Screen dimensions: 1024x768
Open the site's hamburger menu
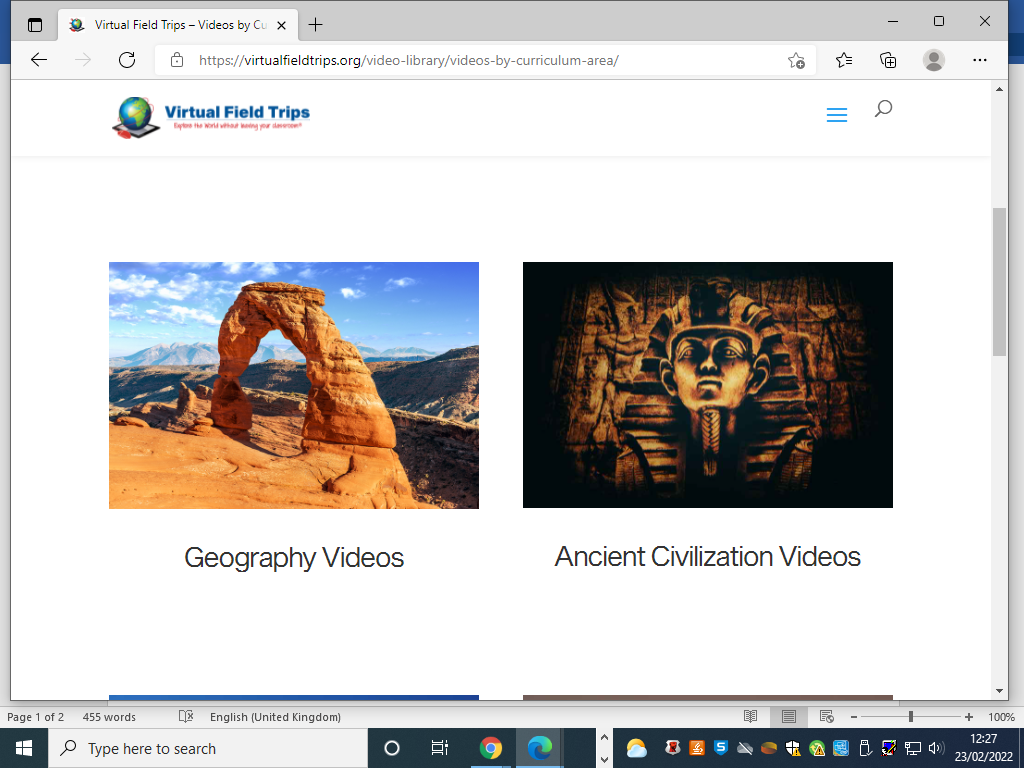837,116
